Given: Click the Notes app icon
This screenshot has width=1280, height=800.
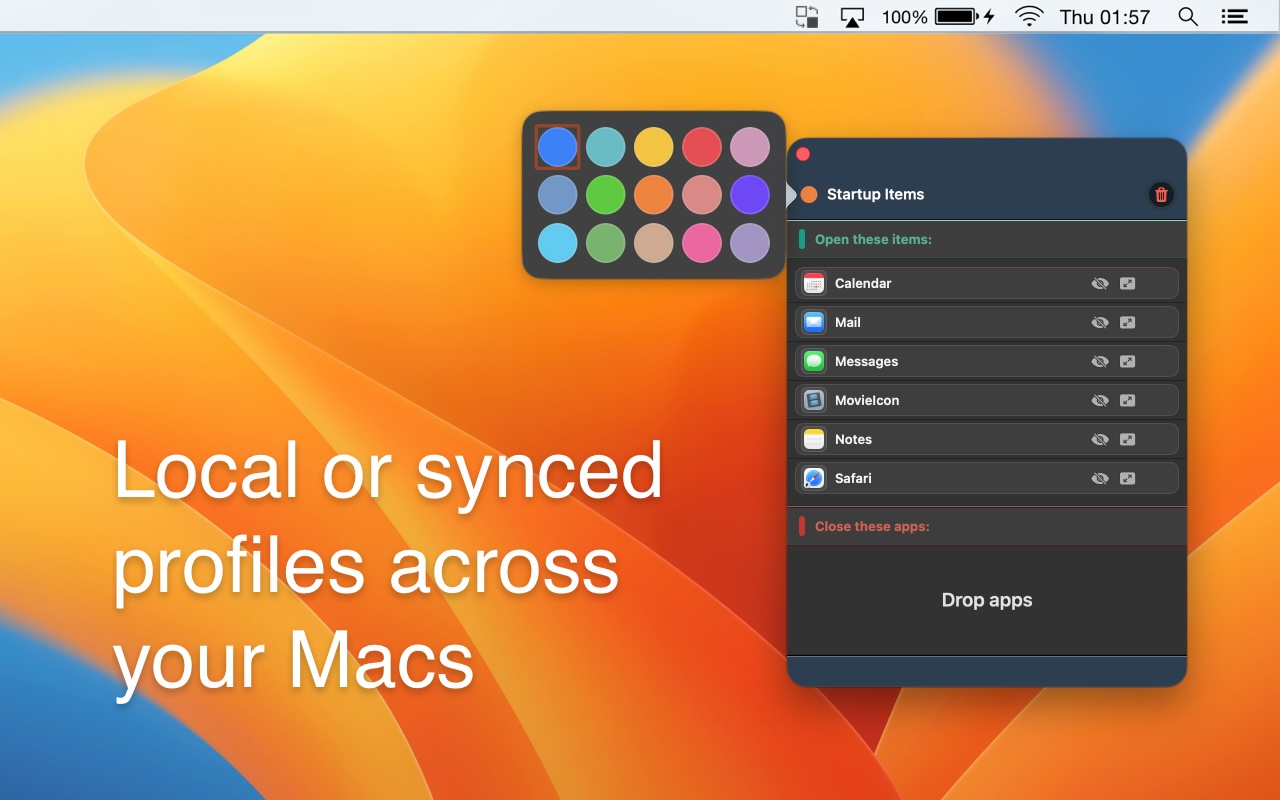Looking at the screenshot, I should tap(813, 439).
